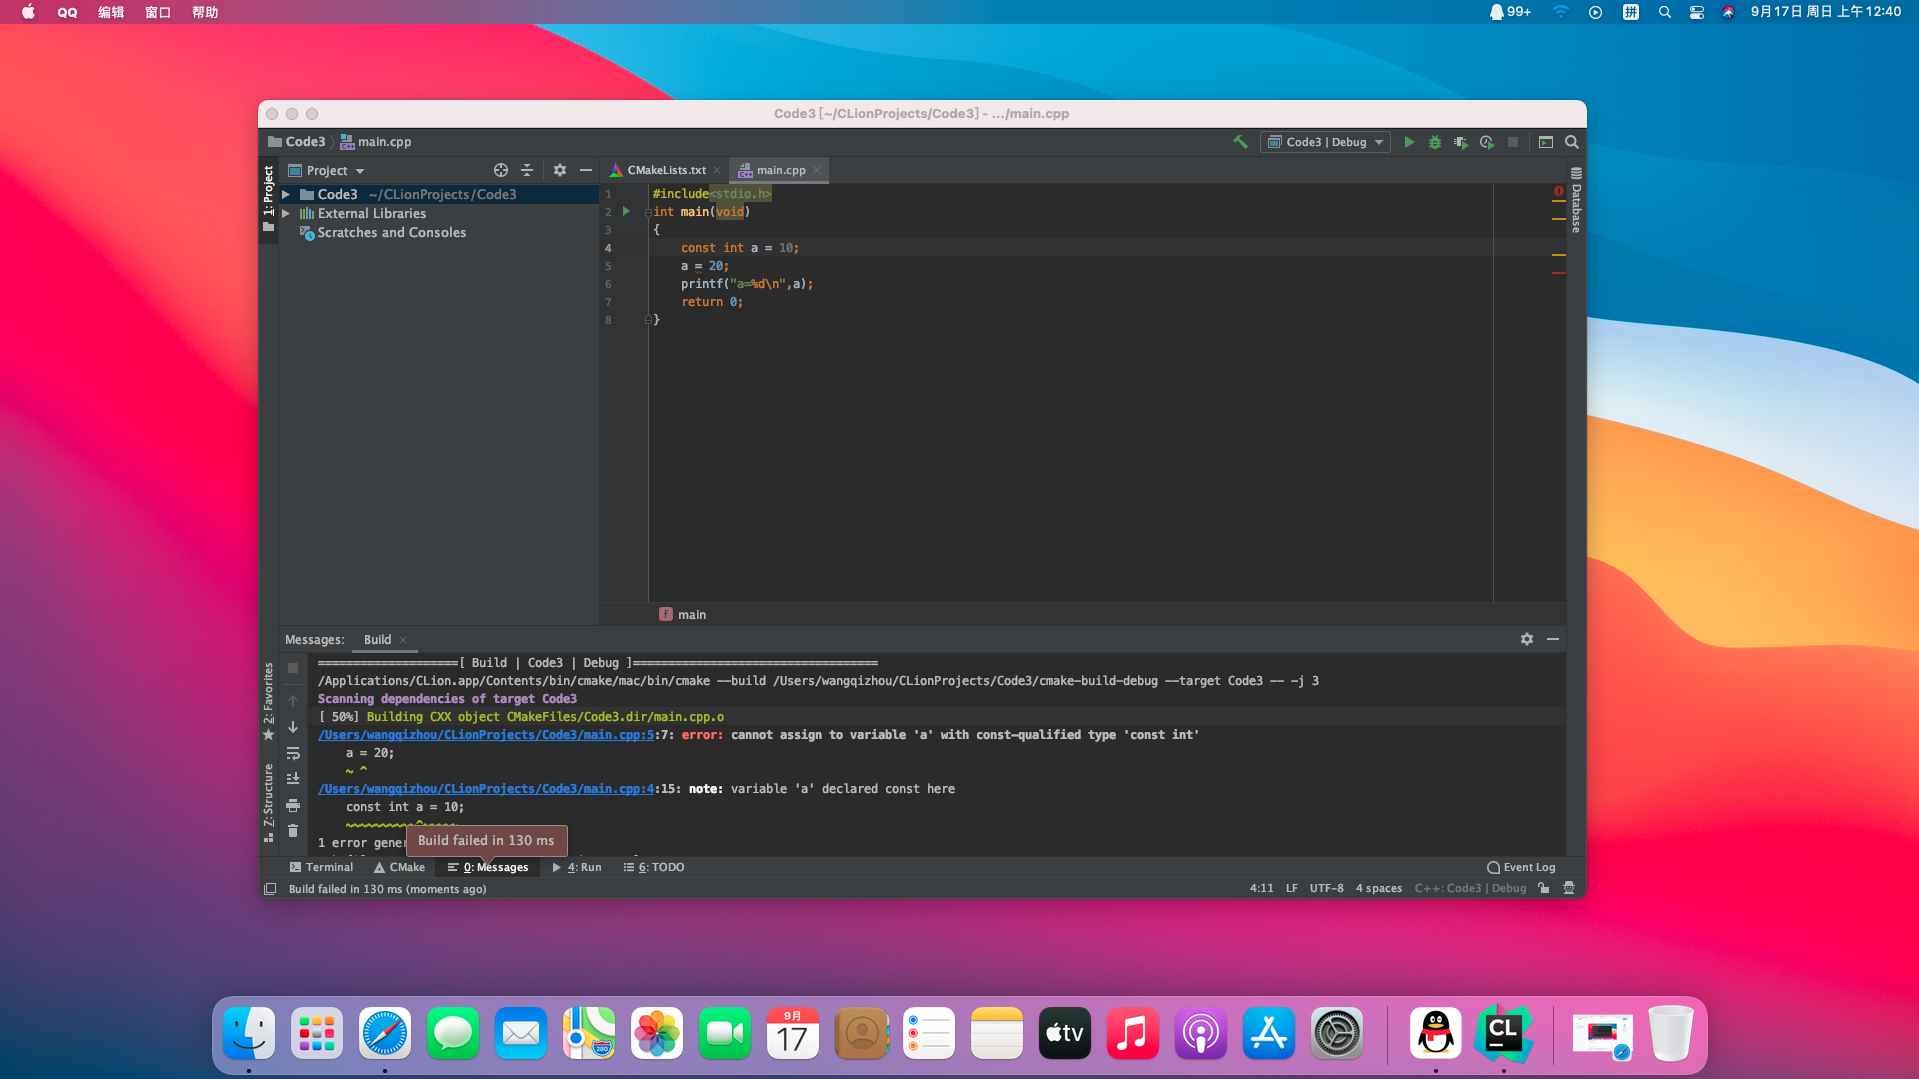Open Project panel settings gear
This screenshot has height=1079, width=1919.
coord(560,170)
